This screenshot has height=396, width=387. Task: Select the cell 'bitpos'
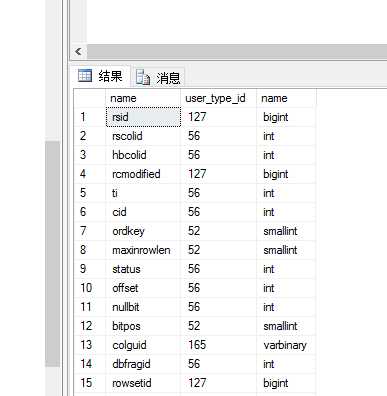[x=143, y=326]
